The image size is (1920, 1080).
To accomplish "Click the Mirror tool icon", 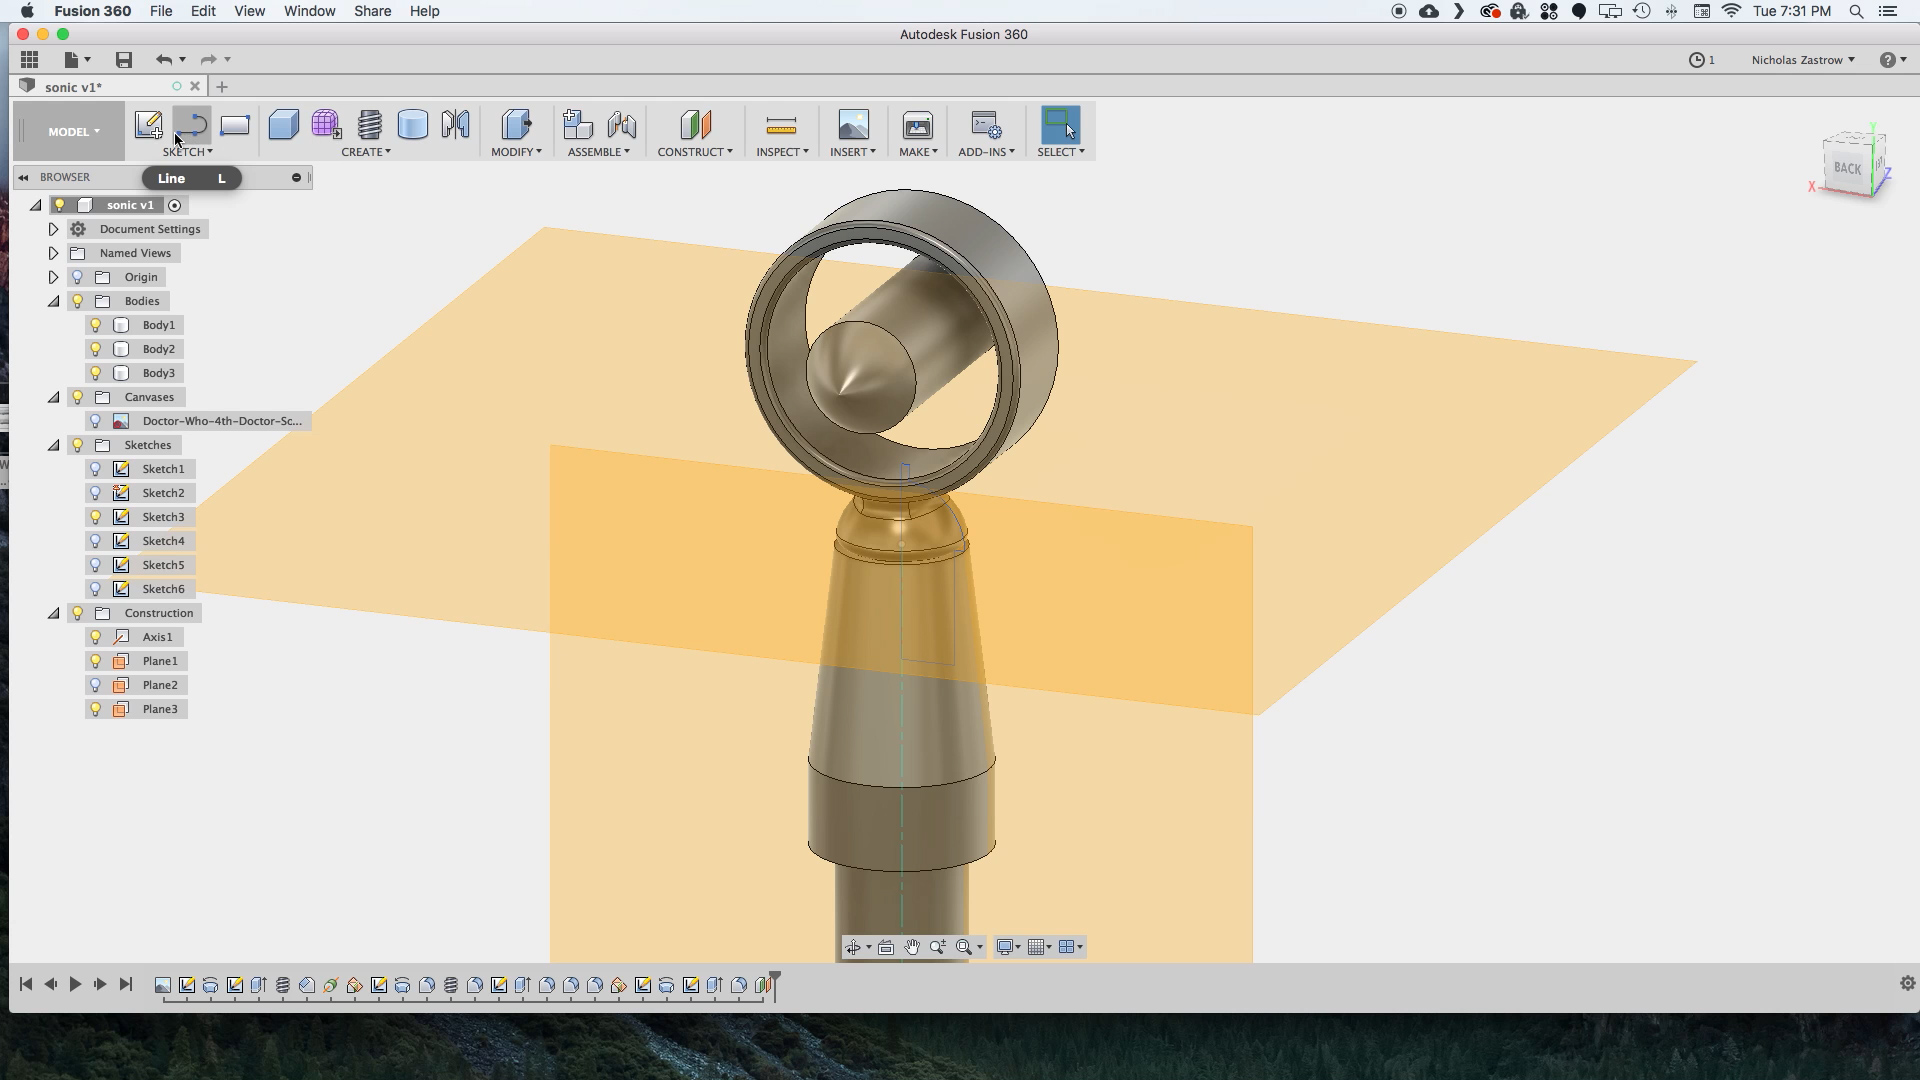I will [456, 125].
